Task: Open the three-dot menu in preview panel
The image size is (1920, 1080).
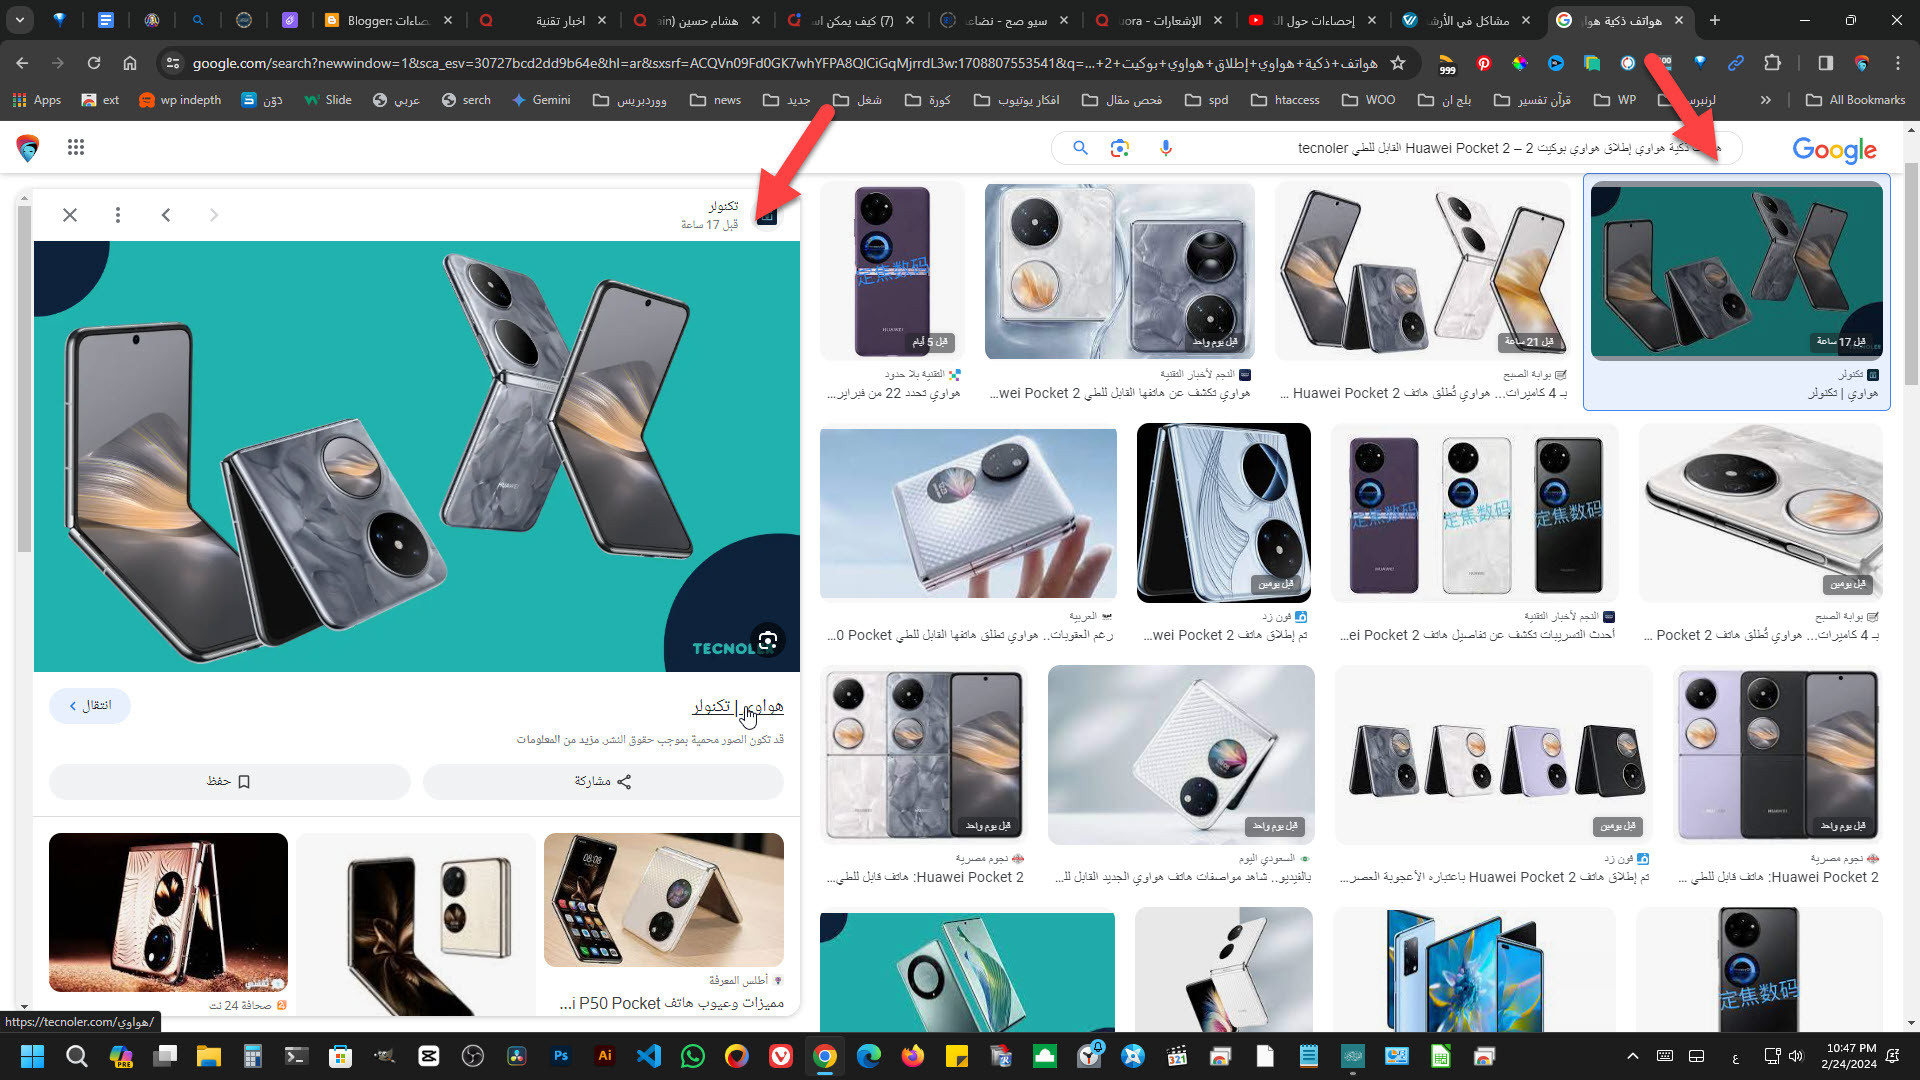Action: (x=118, y=215)
